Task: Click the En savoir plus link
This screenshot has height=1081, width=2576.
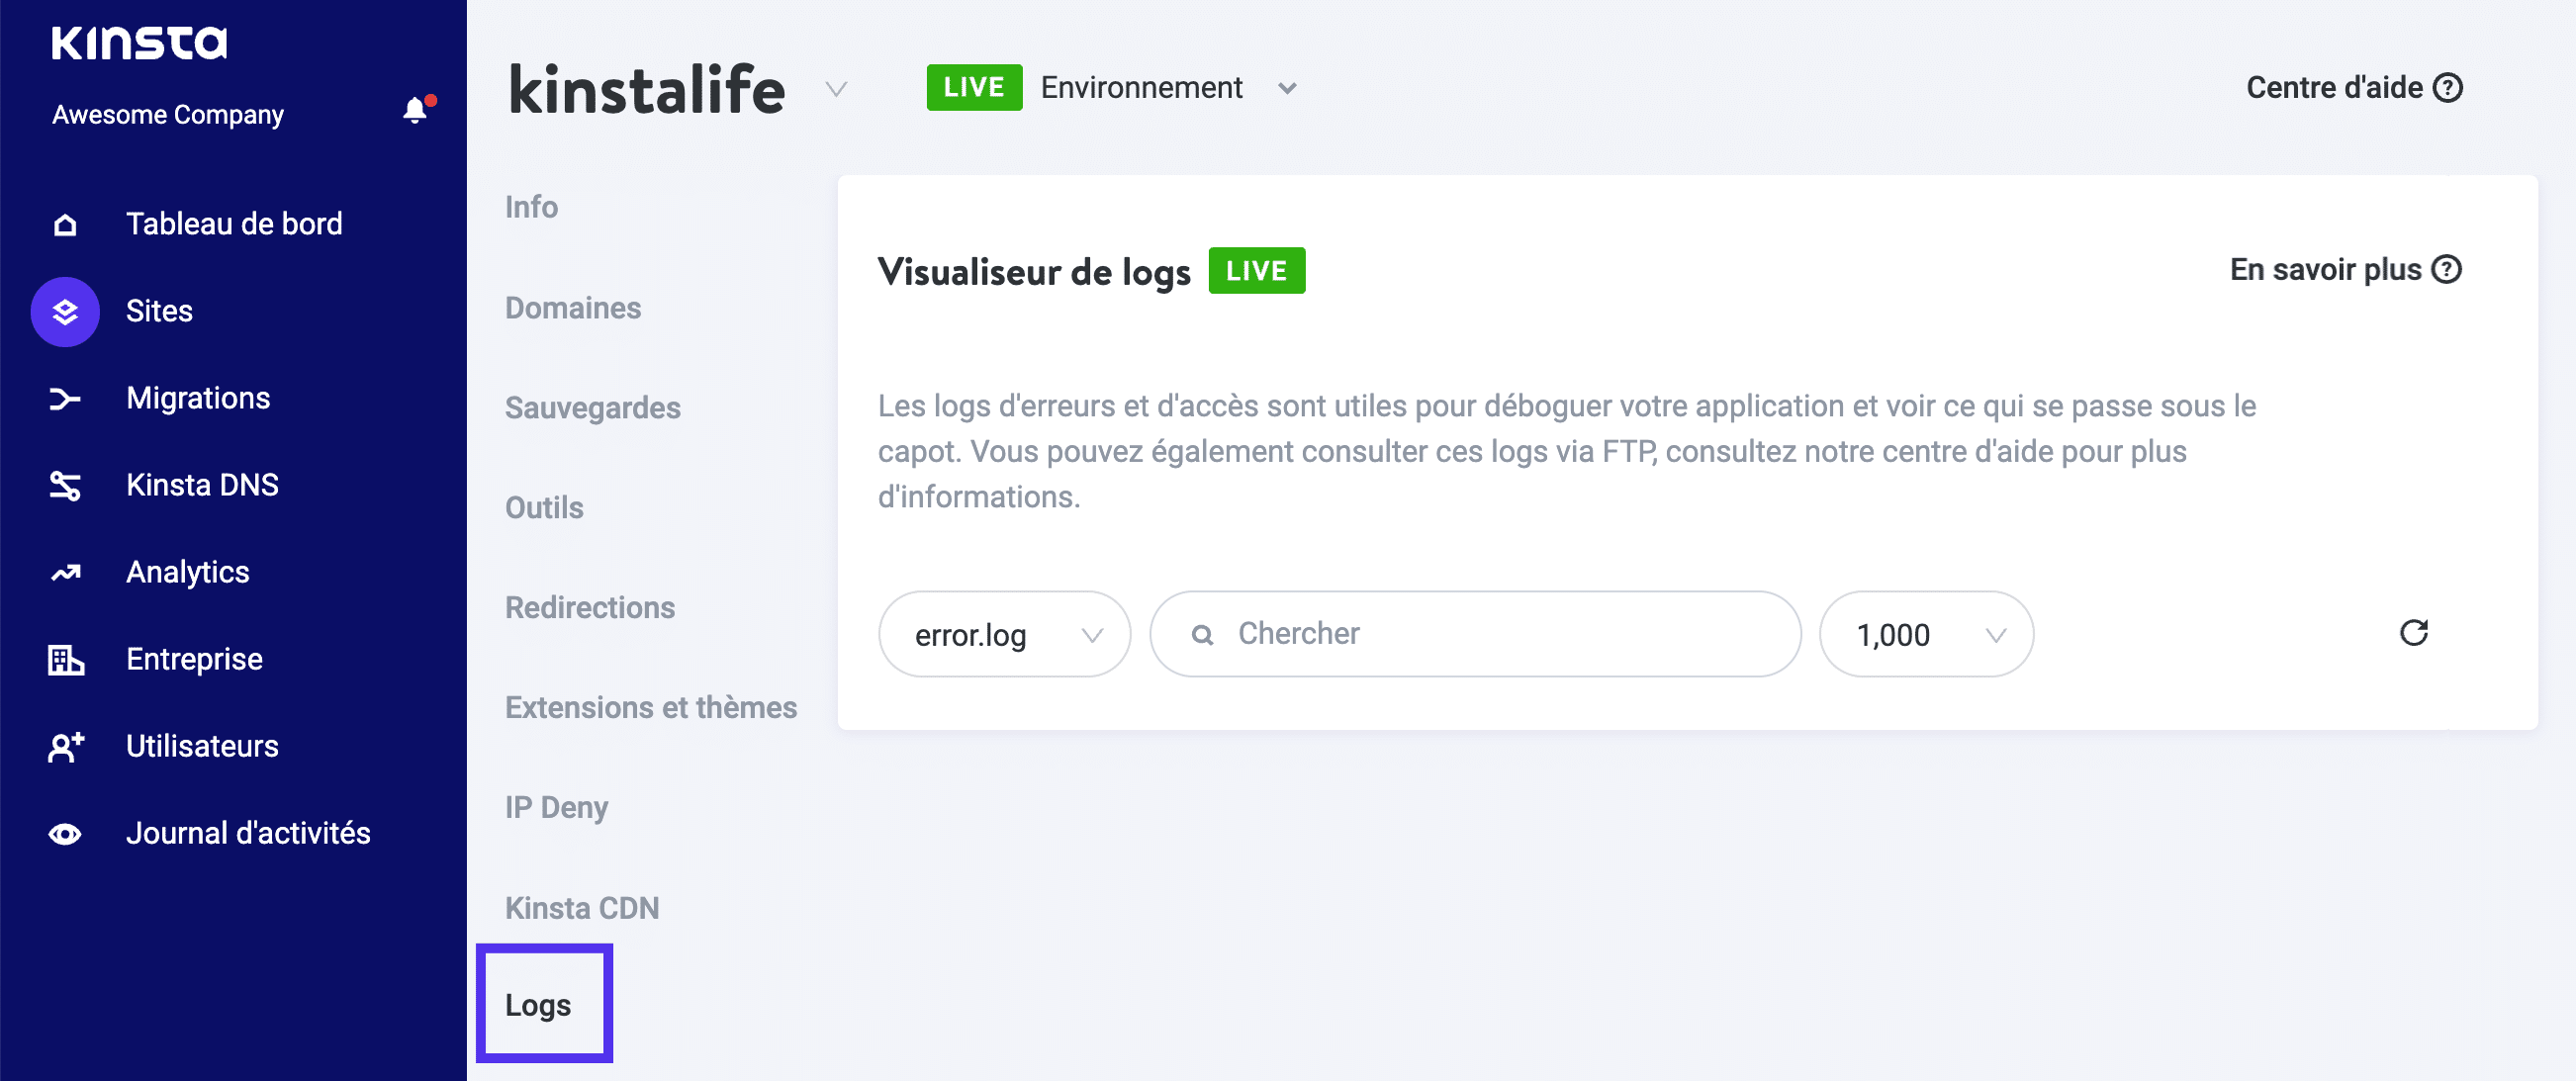Action: (x=2344, y=270)
